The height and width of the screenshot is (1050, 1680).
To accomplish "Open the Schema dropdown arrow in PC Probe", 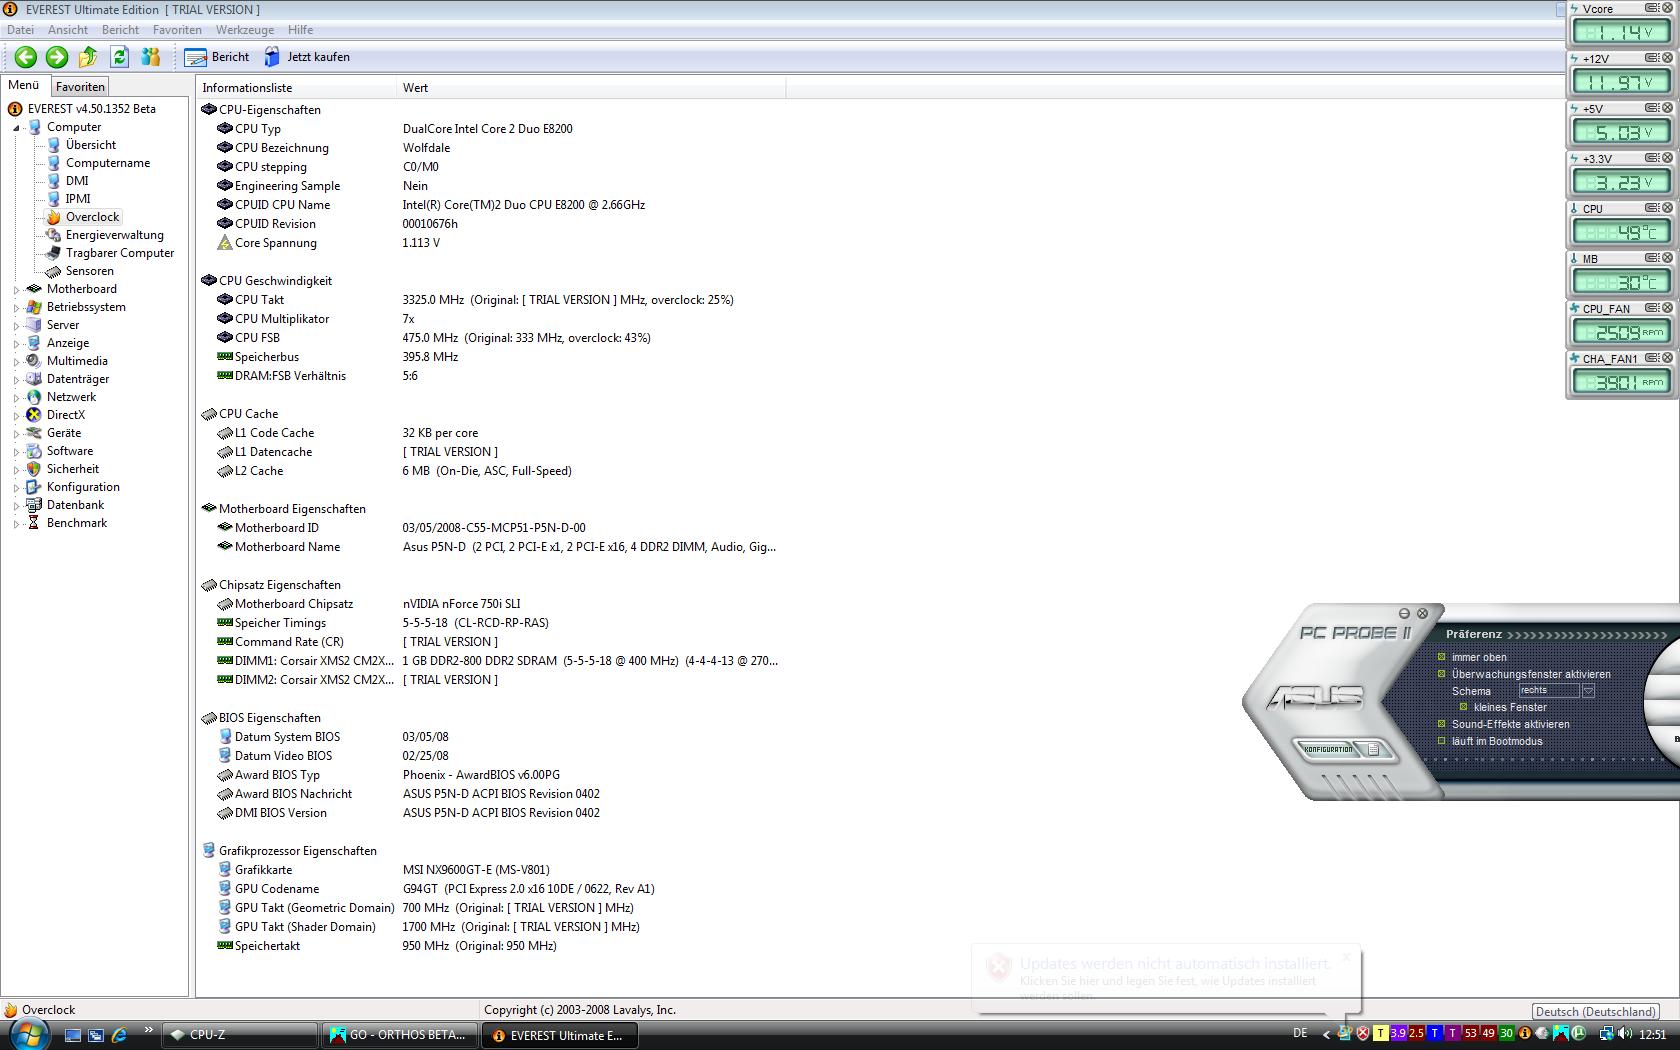I will 1588,691.
